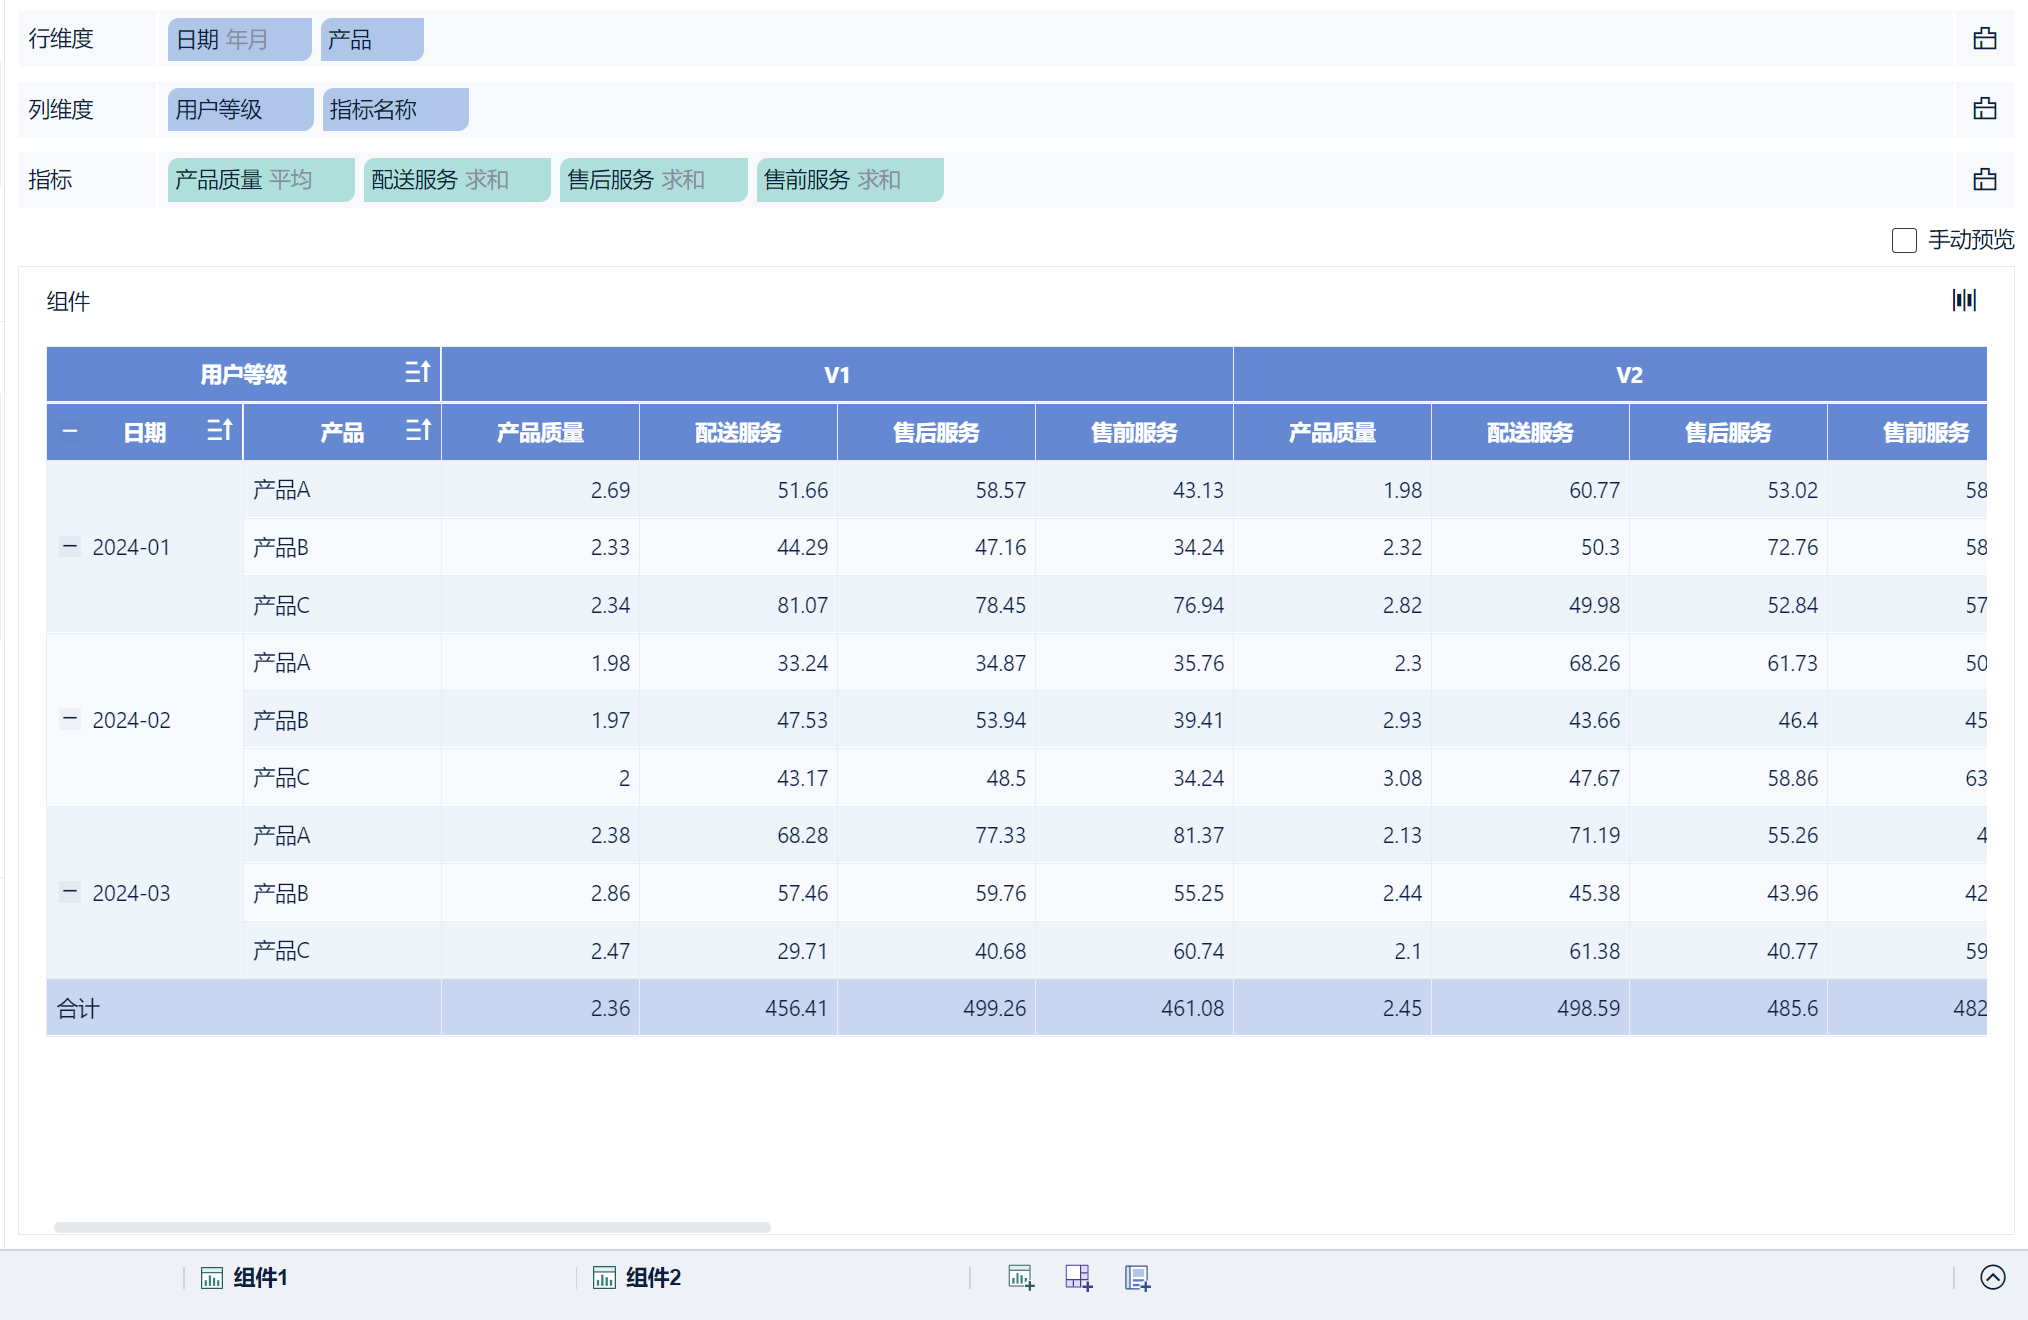The image size is (2028, 1320).
Task: Click the clear icon on 行维度 row
Action: [1984, 39]
